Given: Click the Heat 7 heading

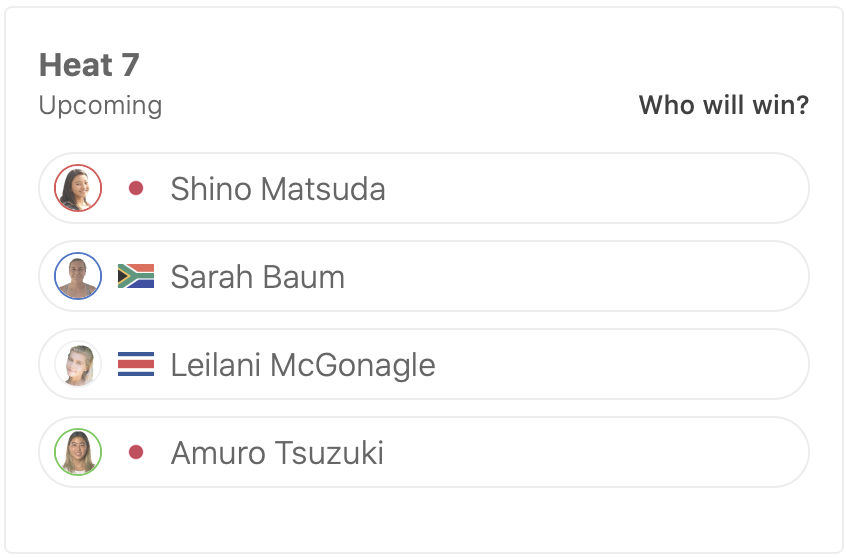Looking at the screenshot, I should (89, 65).
